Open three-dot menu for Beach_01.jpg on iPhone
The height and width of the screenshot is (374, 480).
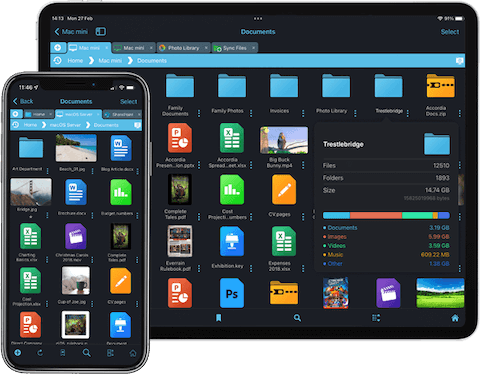92,171
